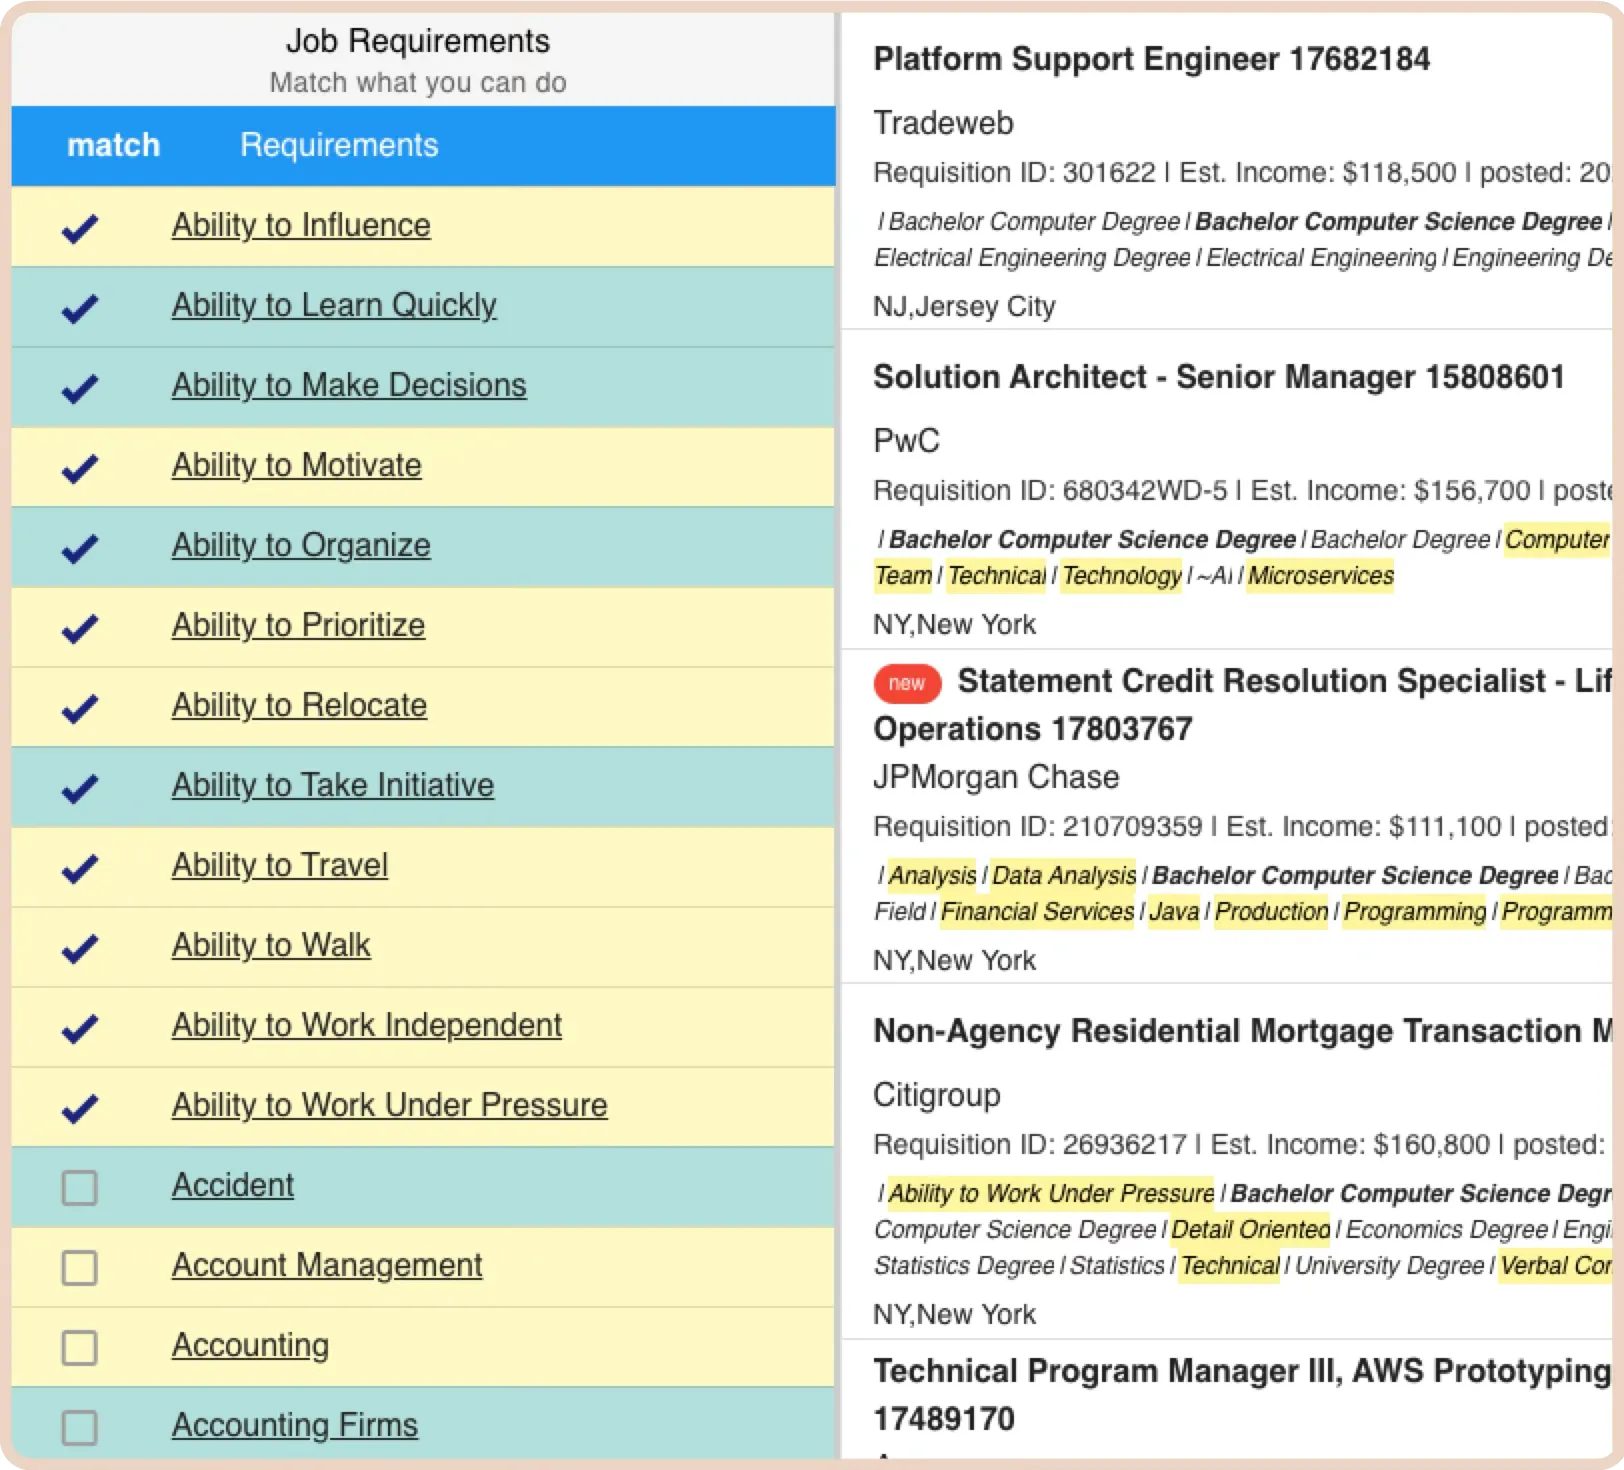This screenshot has height=1470, width=1624.
Task: Check the Accident requirement checkbox
Action: click(x=80, y=1188)
